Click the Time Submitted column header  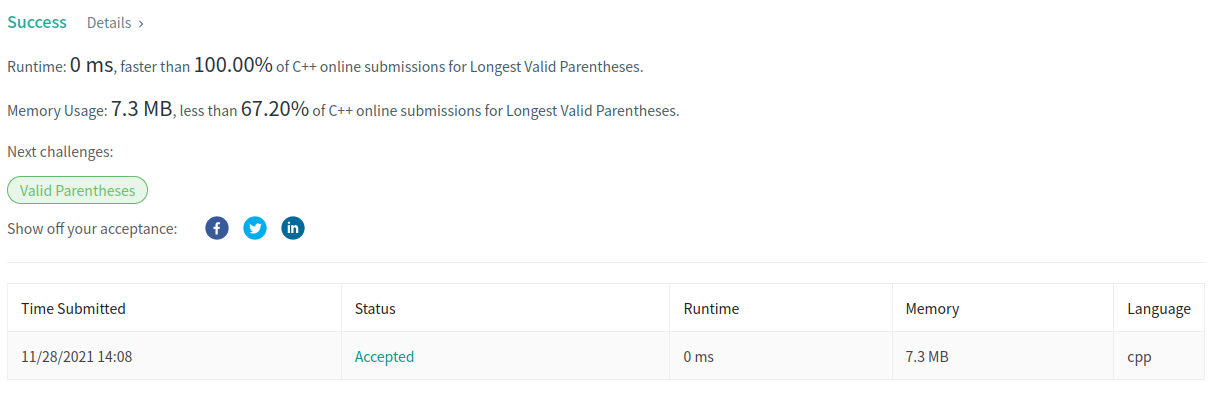click(73, 308)
